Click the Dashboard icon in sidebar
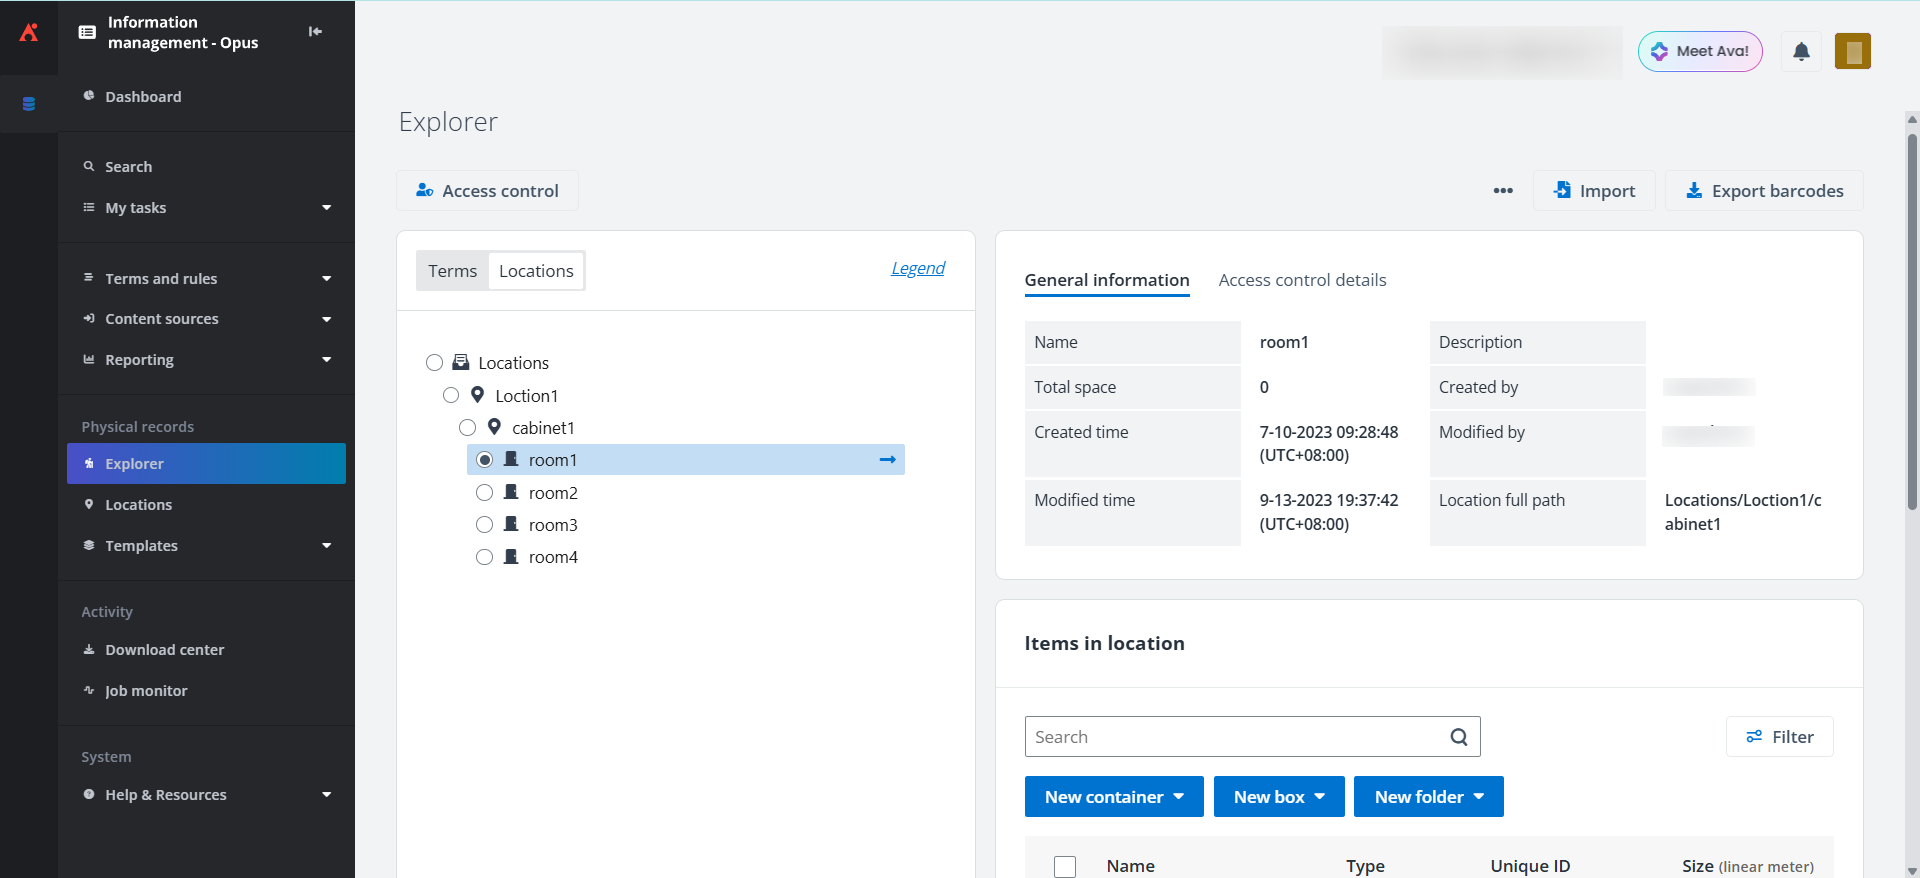This screenshot has height=878, width=1920. point(89,96)
